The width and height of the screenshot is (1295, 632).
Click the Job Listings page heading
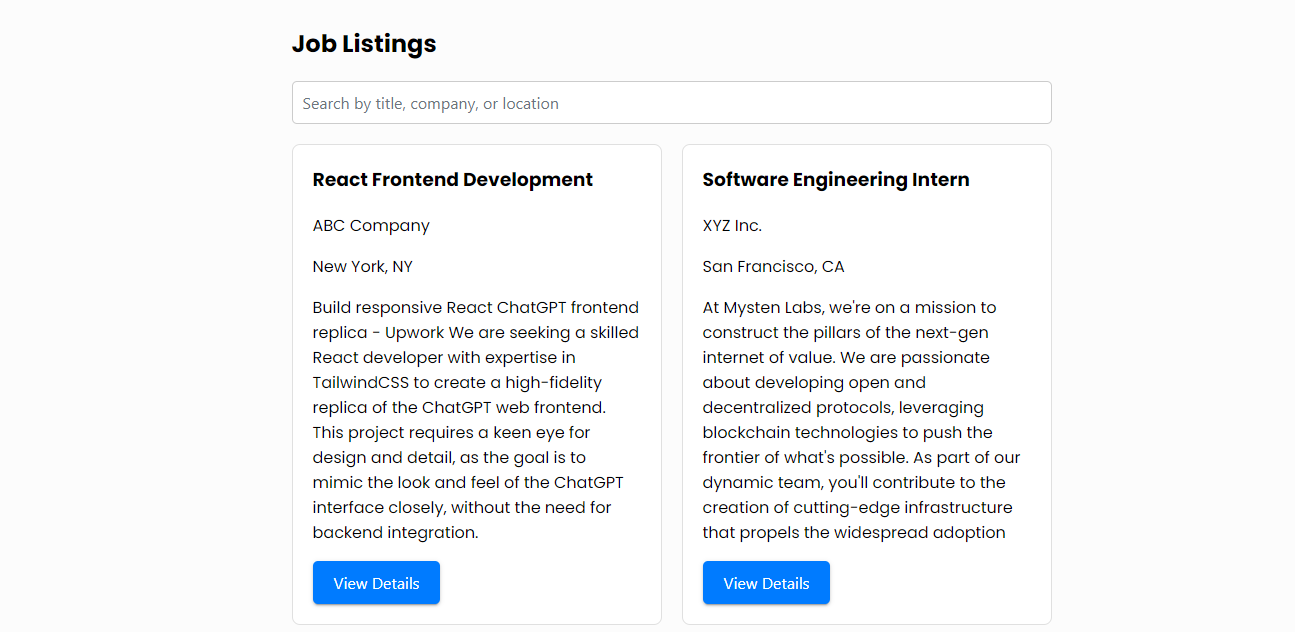pyautogui.click(x=364, y=44)
